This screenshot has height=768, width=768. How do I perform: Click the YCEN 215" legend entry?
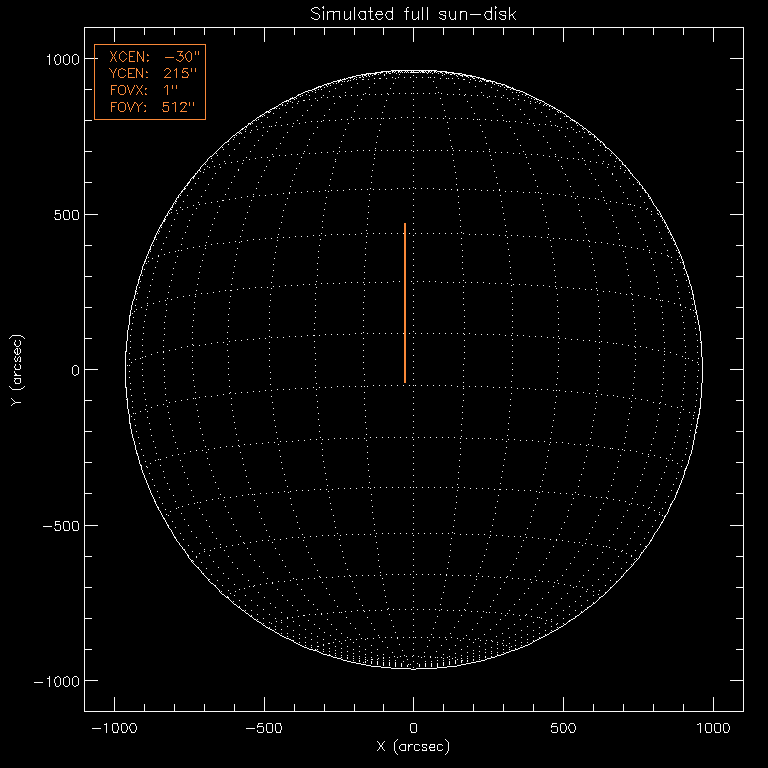pyautogui.click(x=149, y=73)
